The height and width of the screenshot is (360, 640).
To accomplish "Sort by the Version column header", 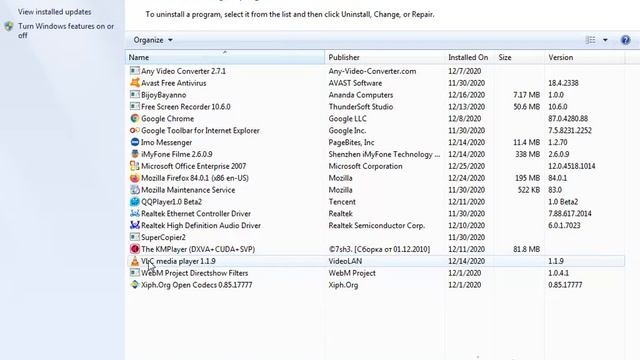I will 584,58.
